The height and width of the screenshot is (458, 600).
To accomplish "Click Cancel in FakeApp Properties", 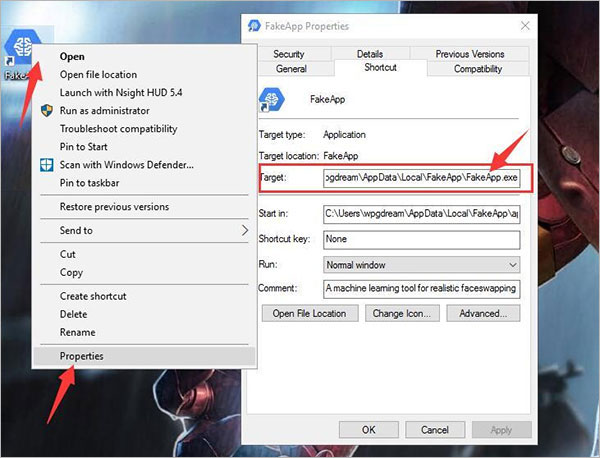I will [x=435, y=430].
